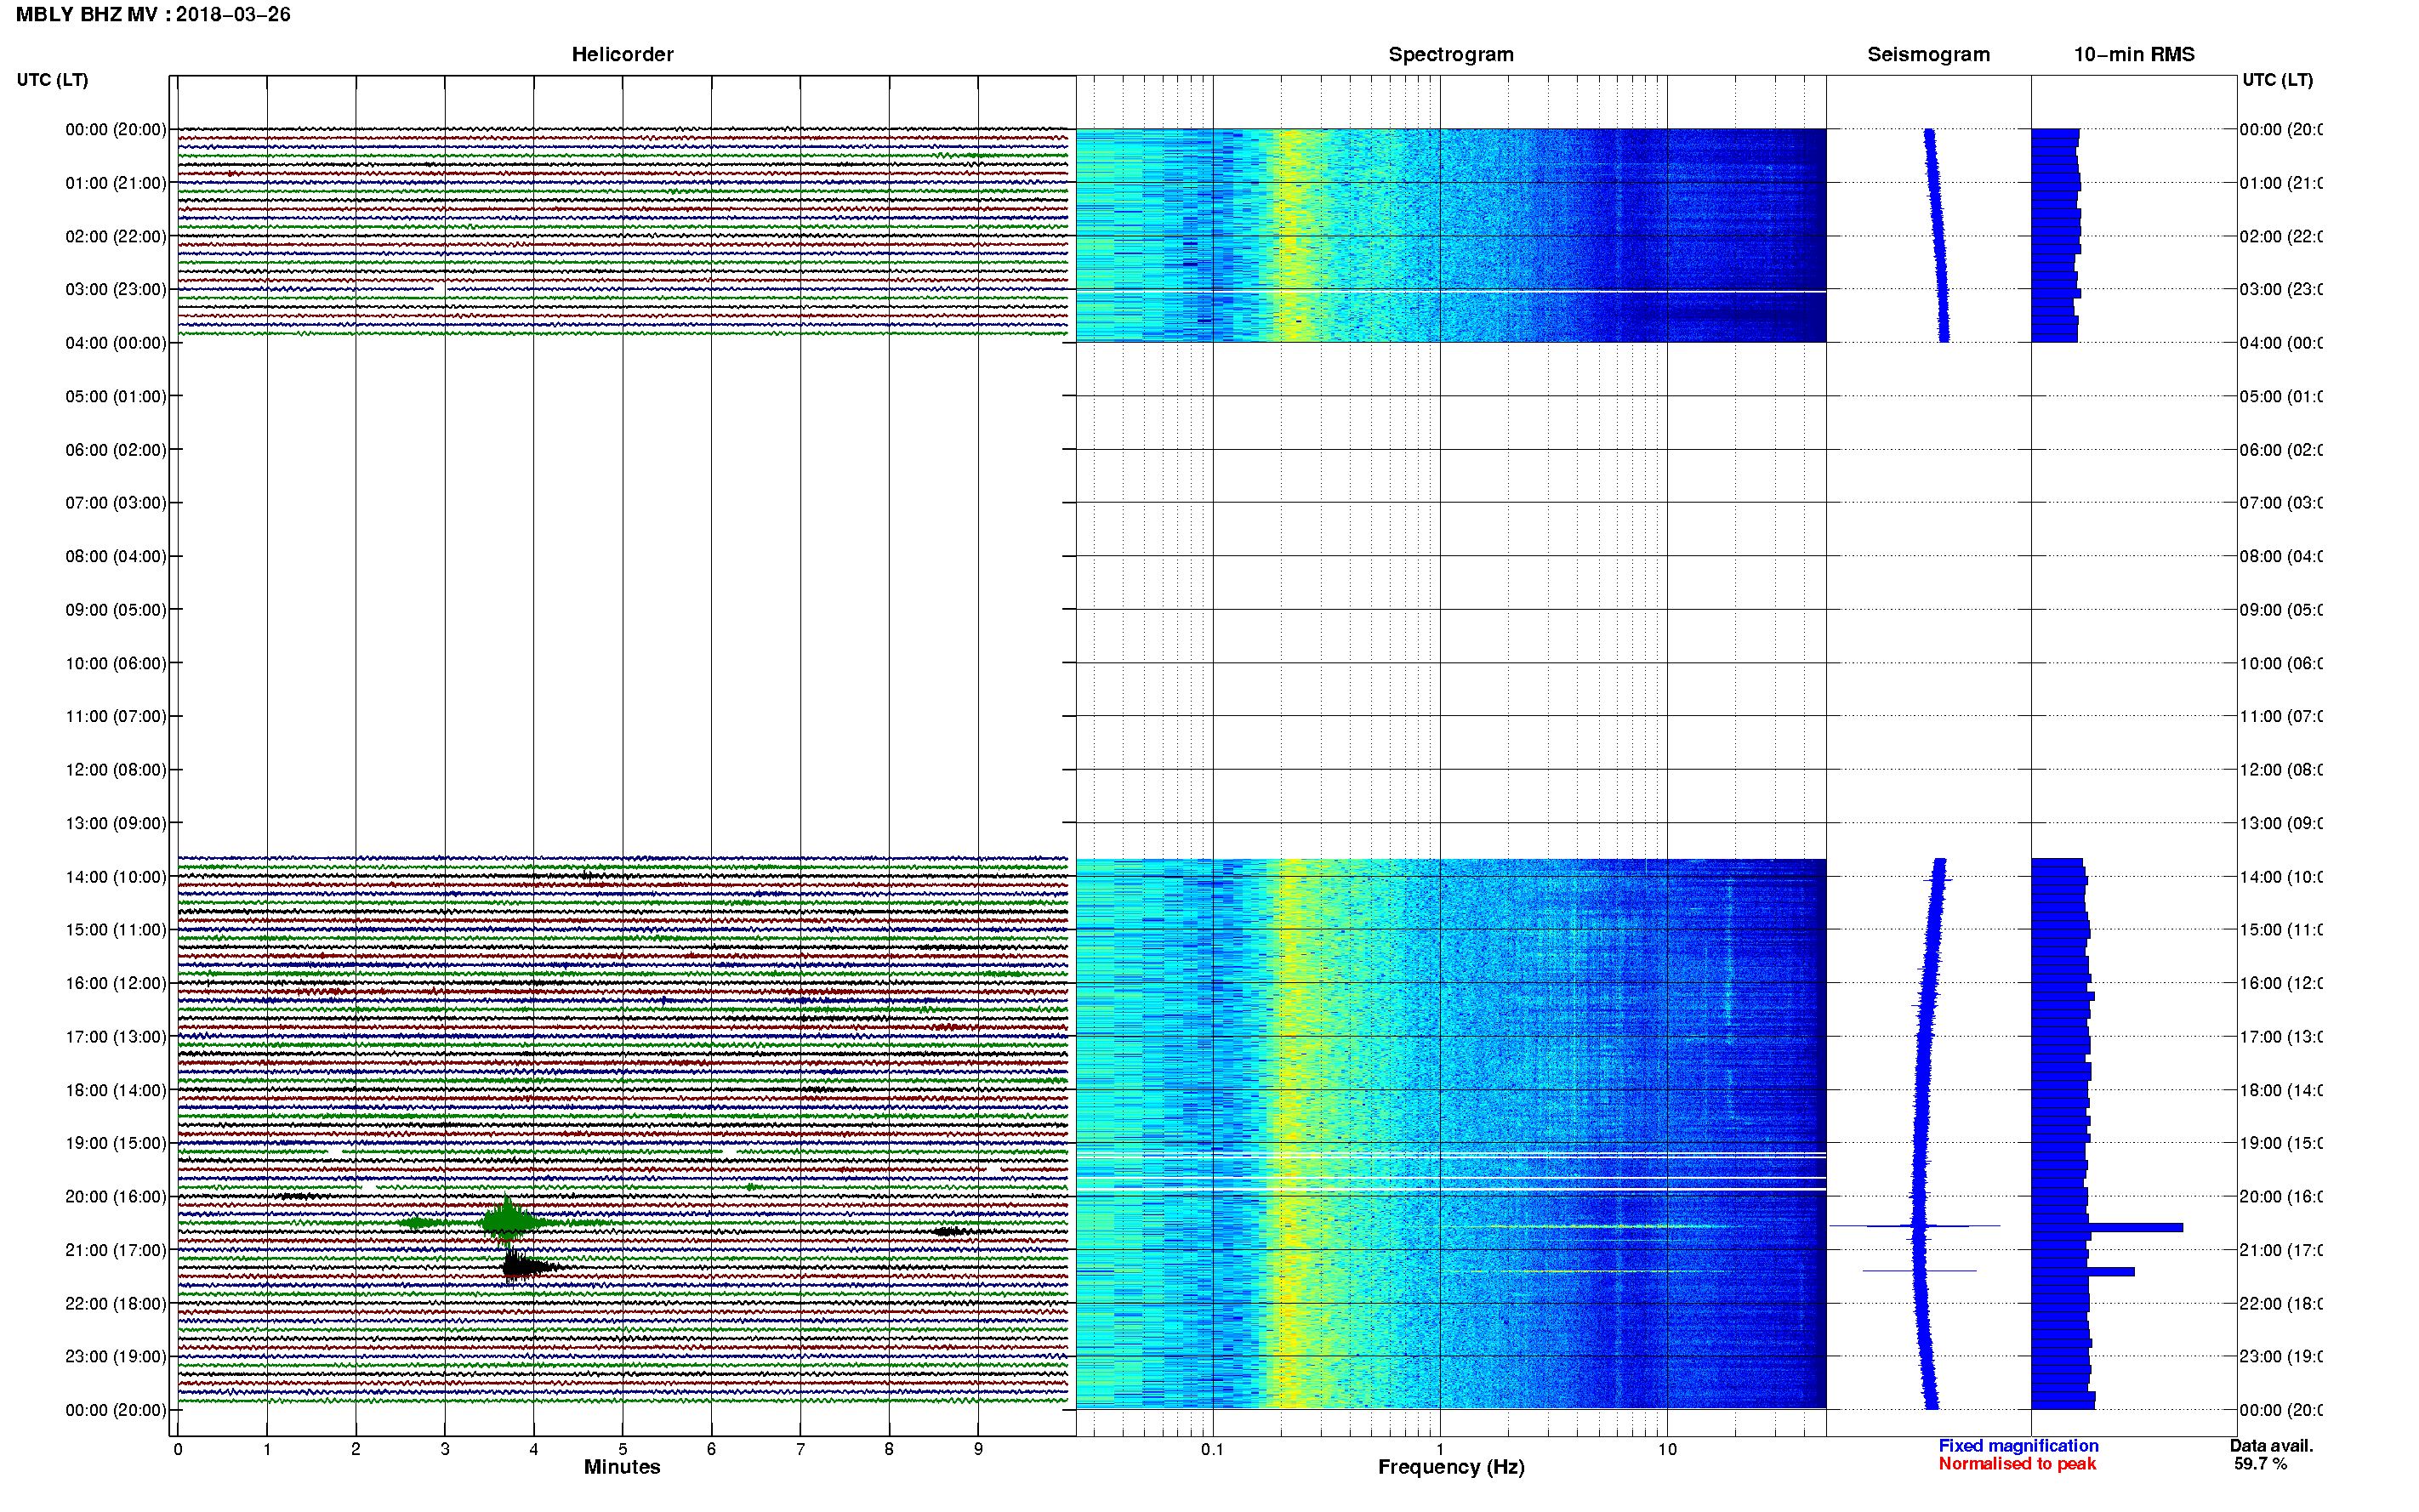
Task: Click the left '10:00 (06:00)' time label
Action: [x=116, y=663]
